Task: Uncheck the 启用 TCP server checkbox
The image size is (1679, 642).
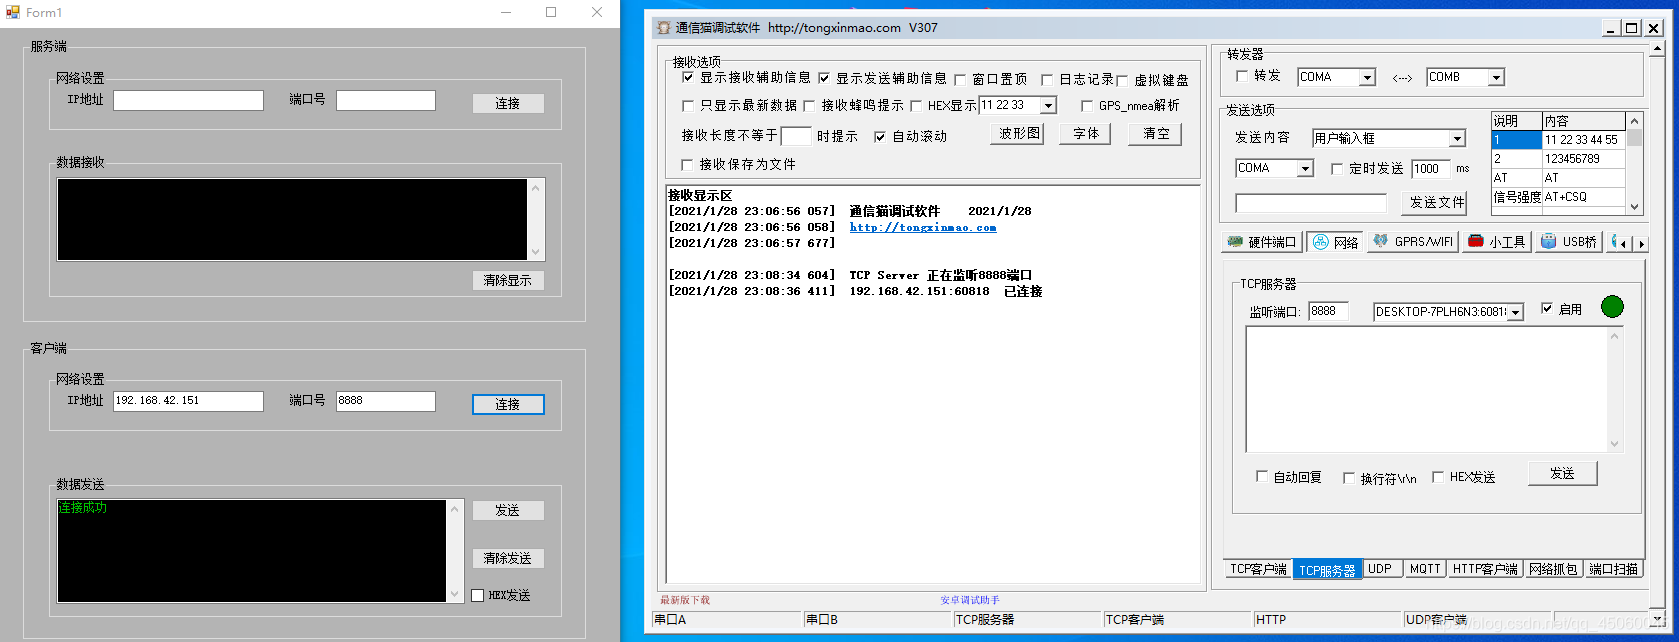Action: [1547, 309]
